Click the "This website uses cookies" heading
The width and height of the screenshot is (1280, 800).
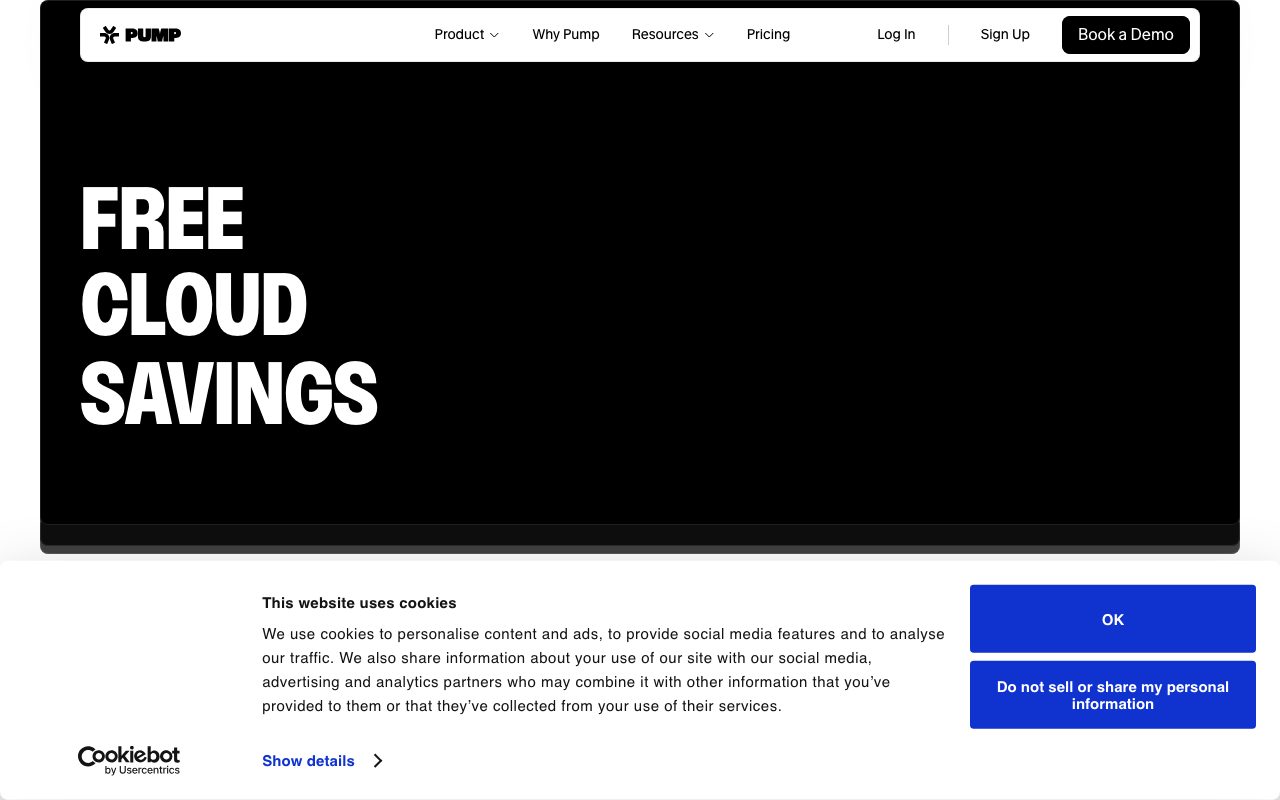359,603
